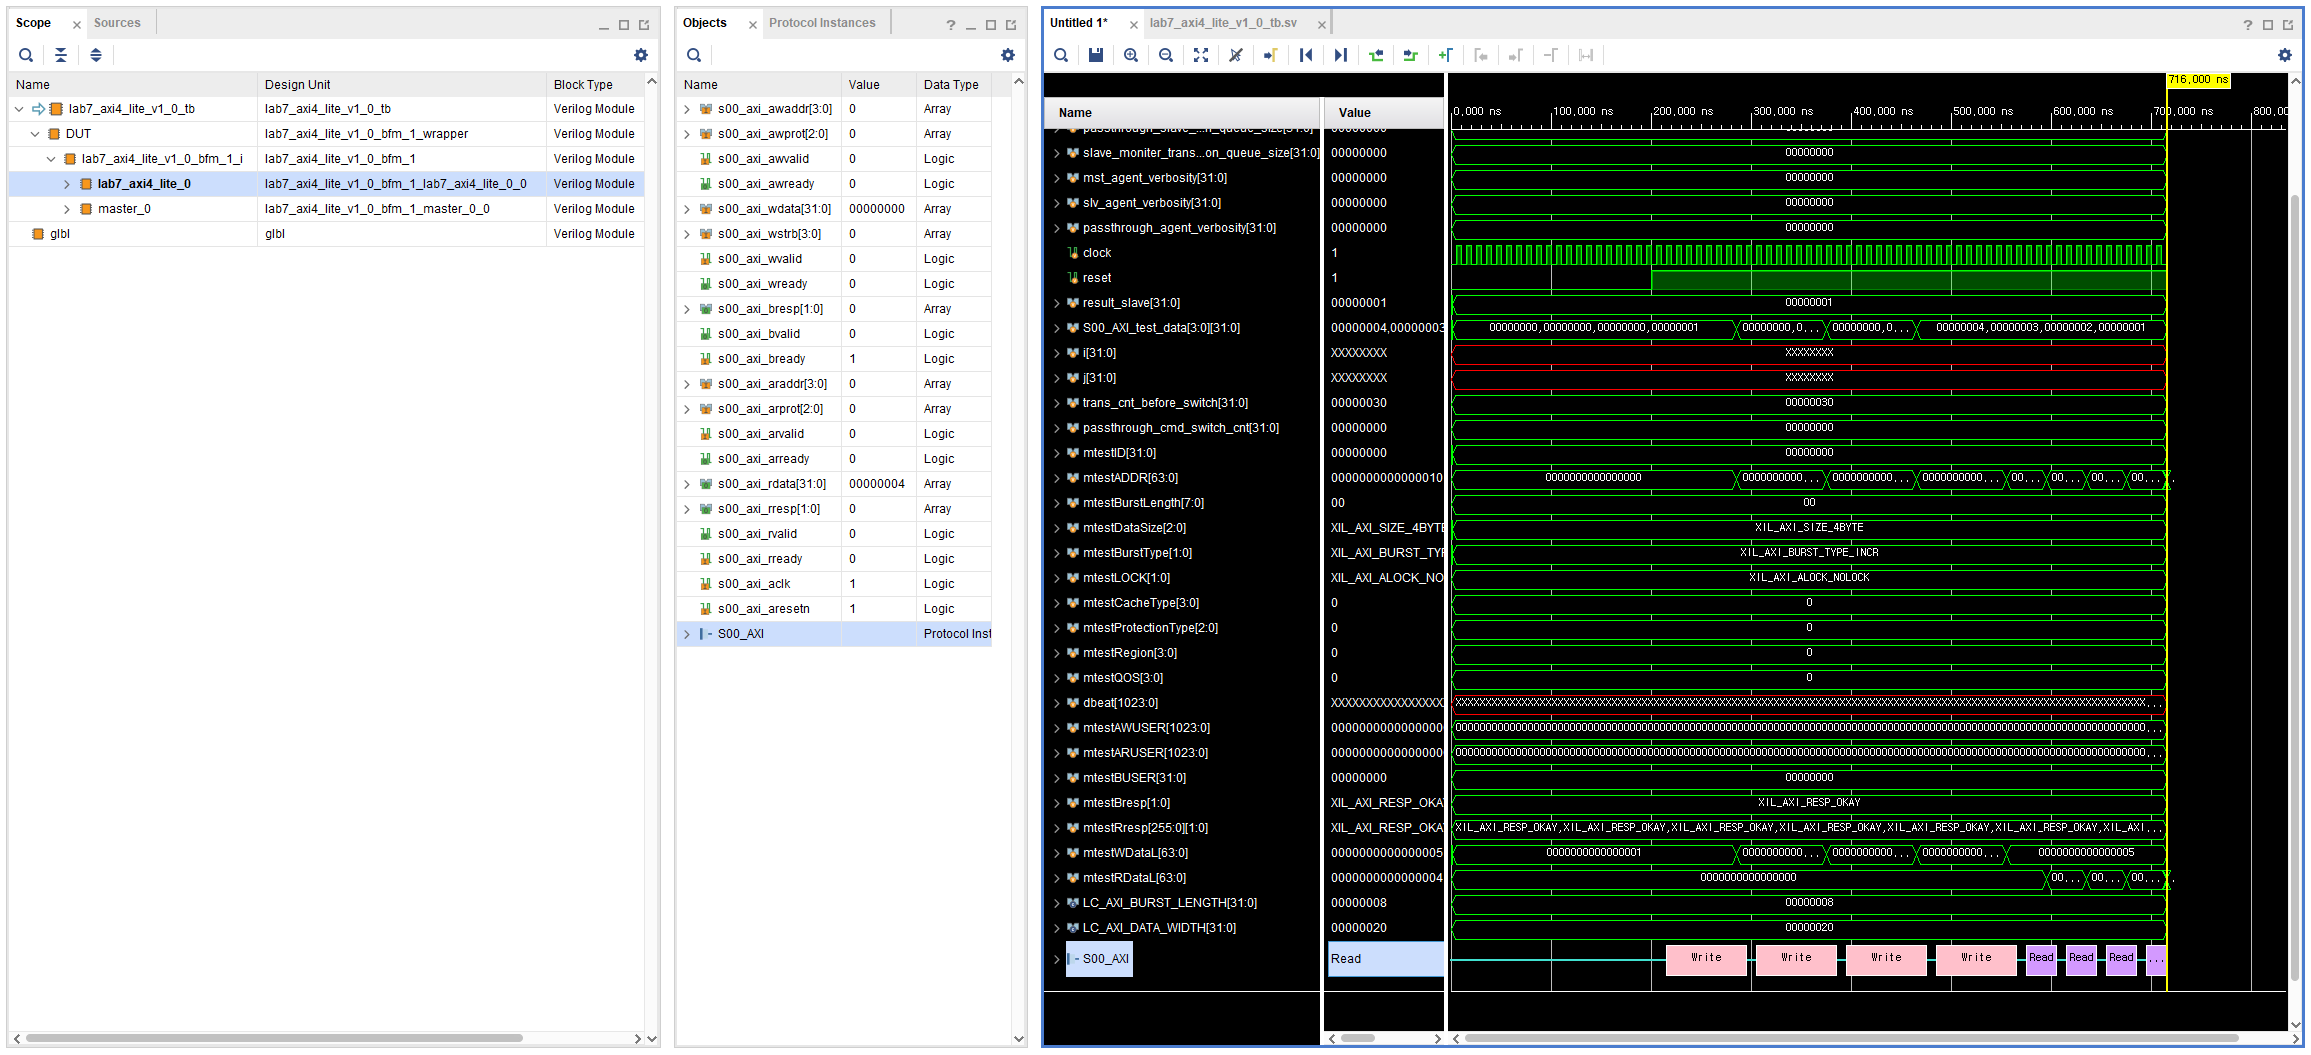Zoom in on the waveform
Screen dimensions: 2311x1055
(x=1131, y=55)
